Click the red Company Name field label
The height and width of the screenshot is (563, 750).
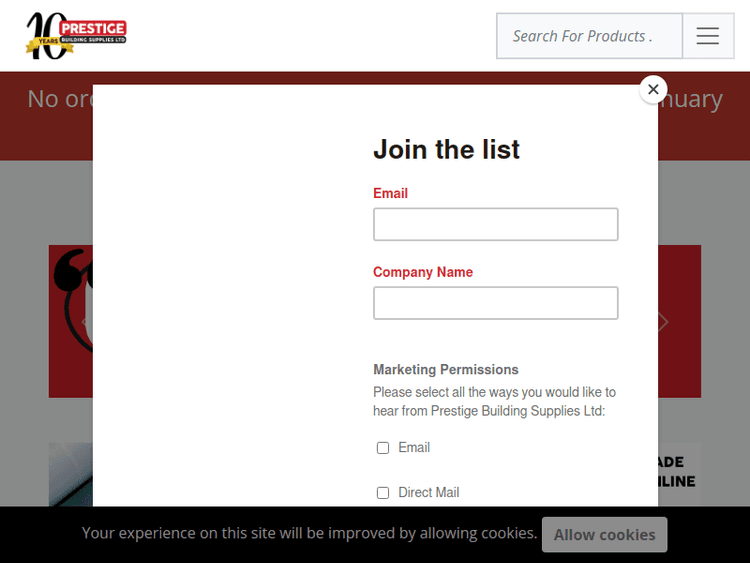tap(423, 272)
